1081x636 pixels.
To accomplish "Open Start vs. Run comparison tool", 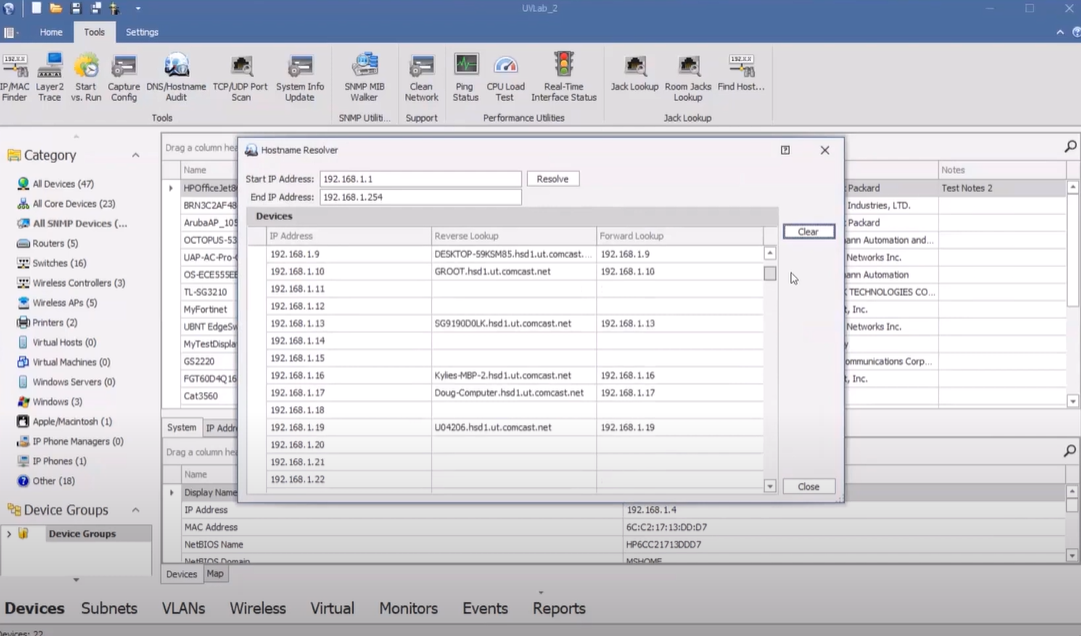I will (86, 78).
